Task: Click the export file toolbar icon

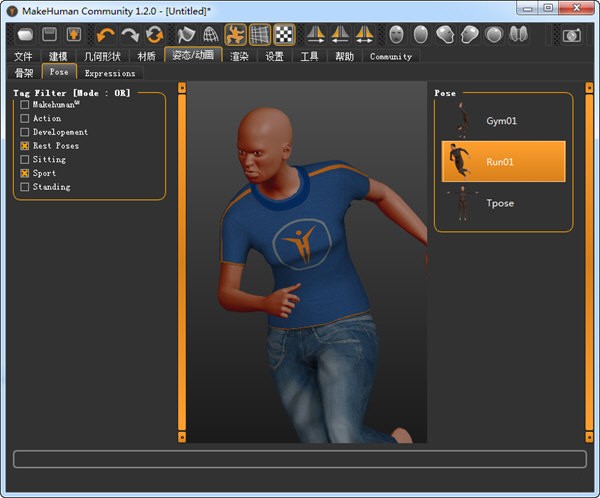Action: click(73, 35)
